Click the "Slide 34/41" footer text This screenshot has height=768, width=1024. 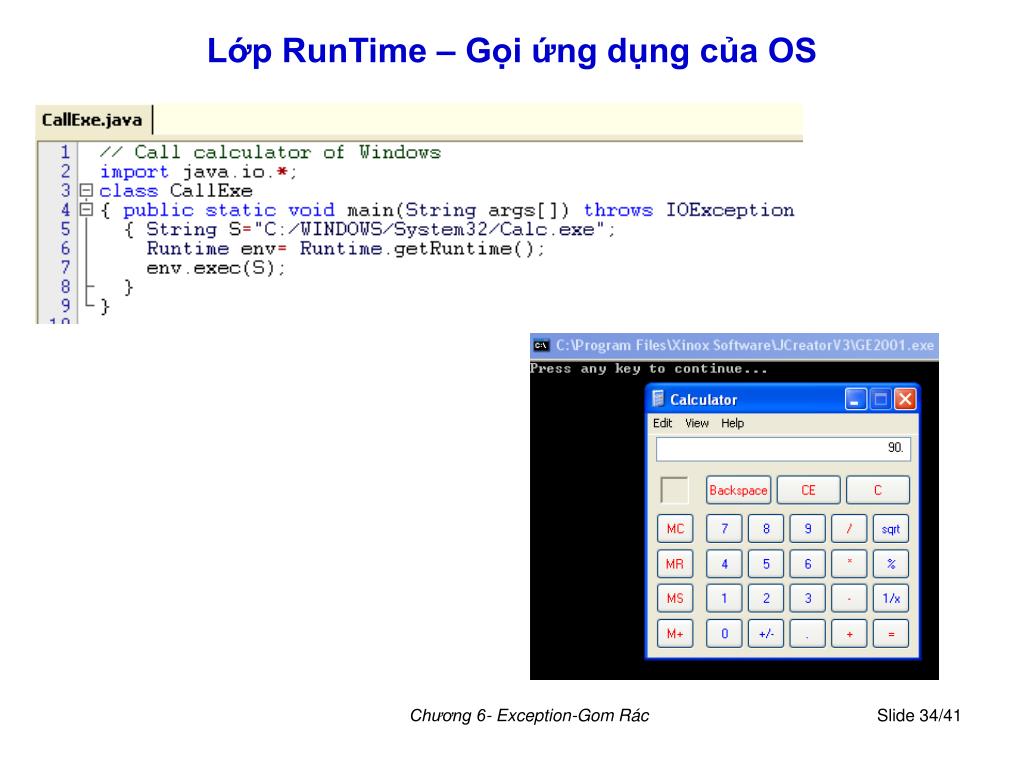pyautogui.click(x=918, y=716)
